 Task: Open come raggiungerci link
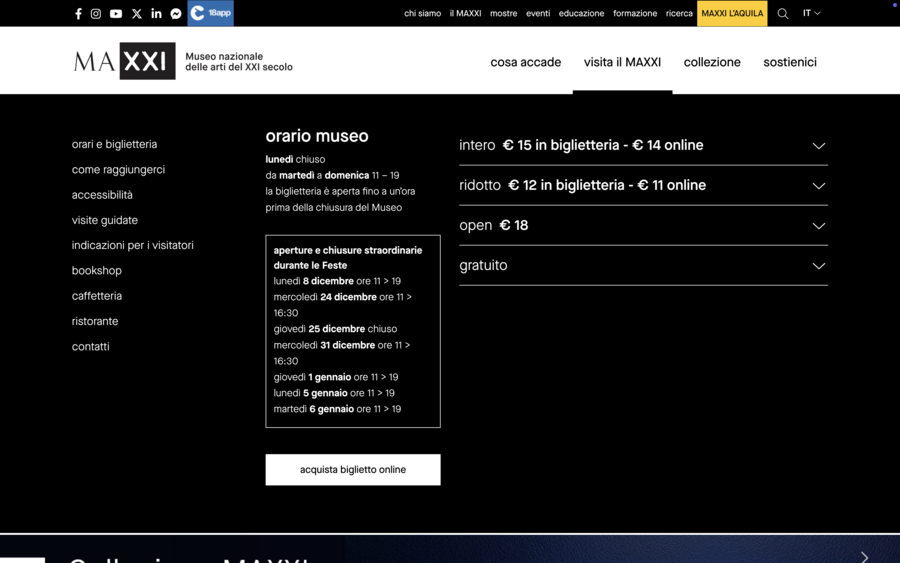point(118,170)
